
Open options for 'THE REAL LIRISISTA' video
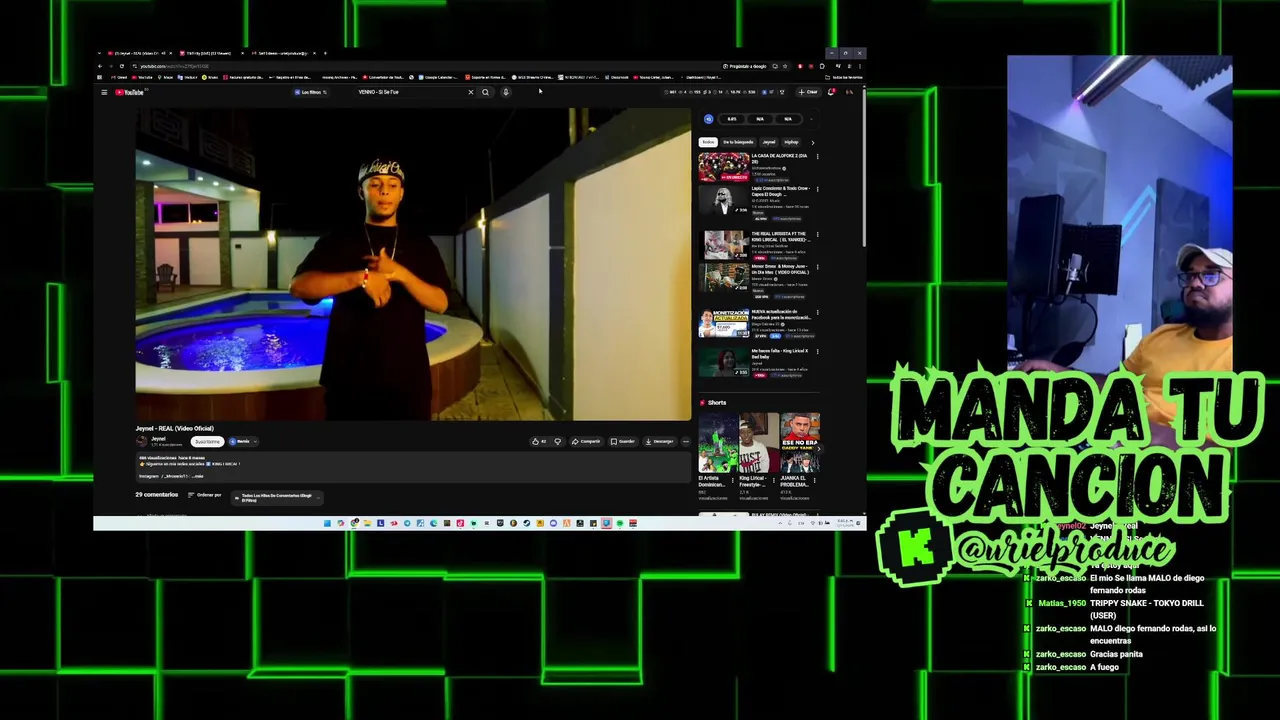[x=817, y=234]
